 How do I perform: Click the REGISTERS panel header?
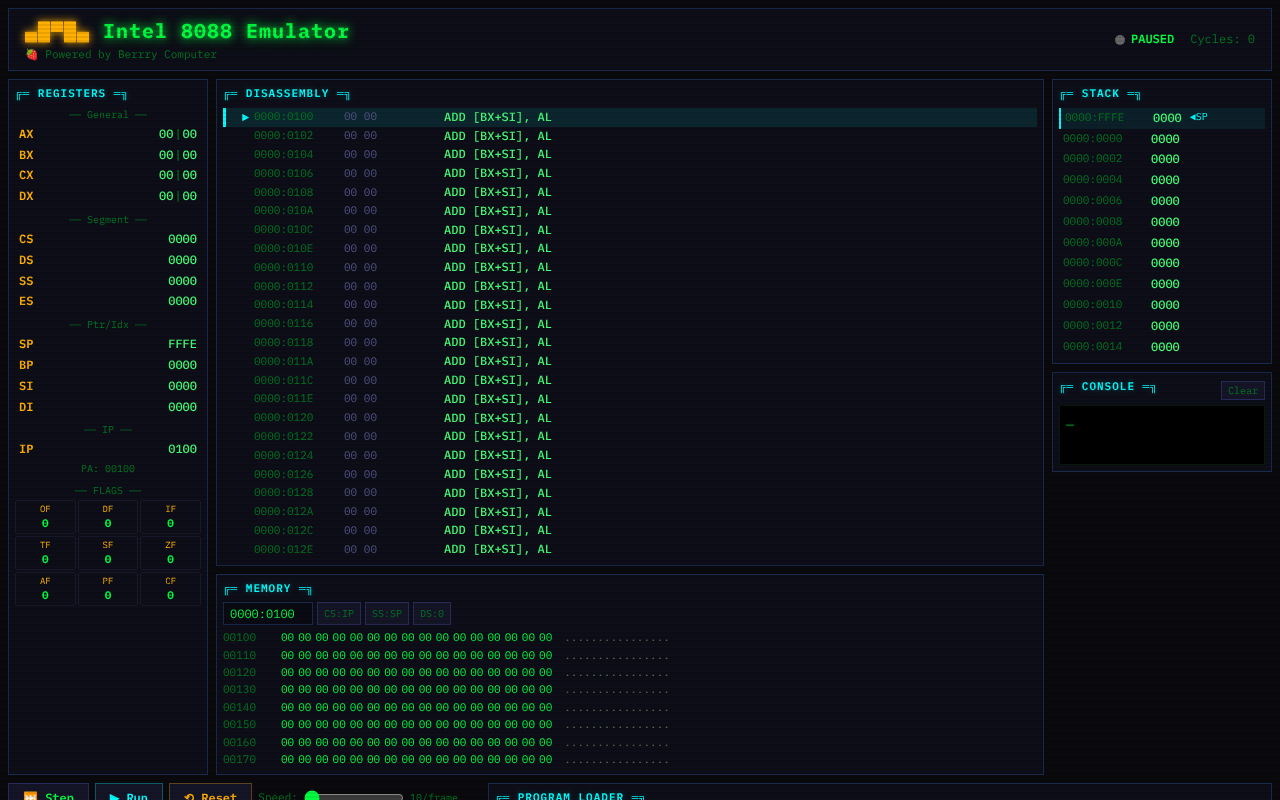click(x=72, y=94)
